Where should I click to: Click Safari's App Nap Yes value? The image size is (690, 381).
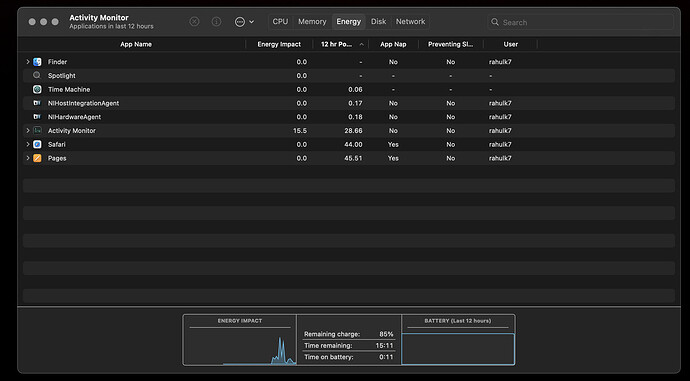tap(393, 144)
